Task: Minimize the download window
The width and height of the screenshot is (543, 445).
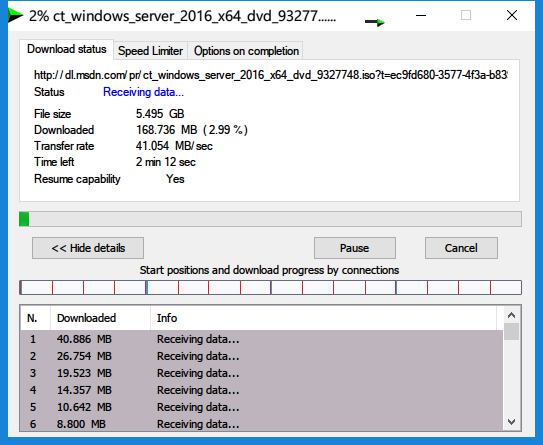Action: point(421,15)
